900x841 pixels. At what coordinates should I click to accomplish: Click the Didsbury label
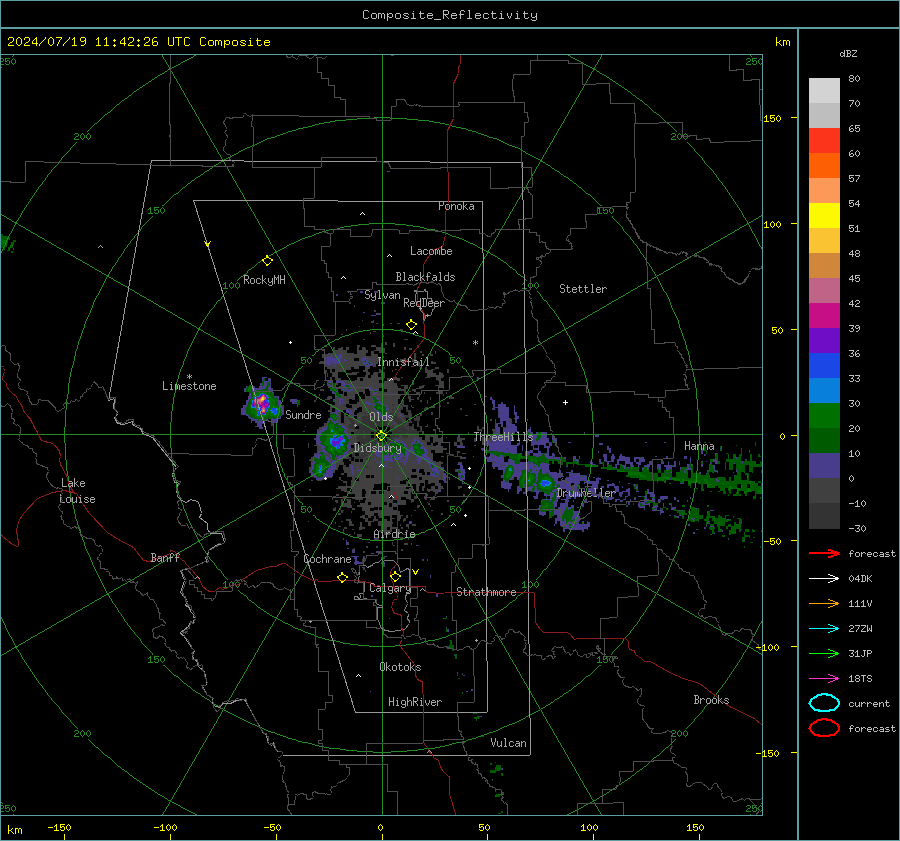click(377, 448)
